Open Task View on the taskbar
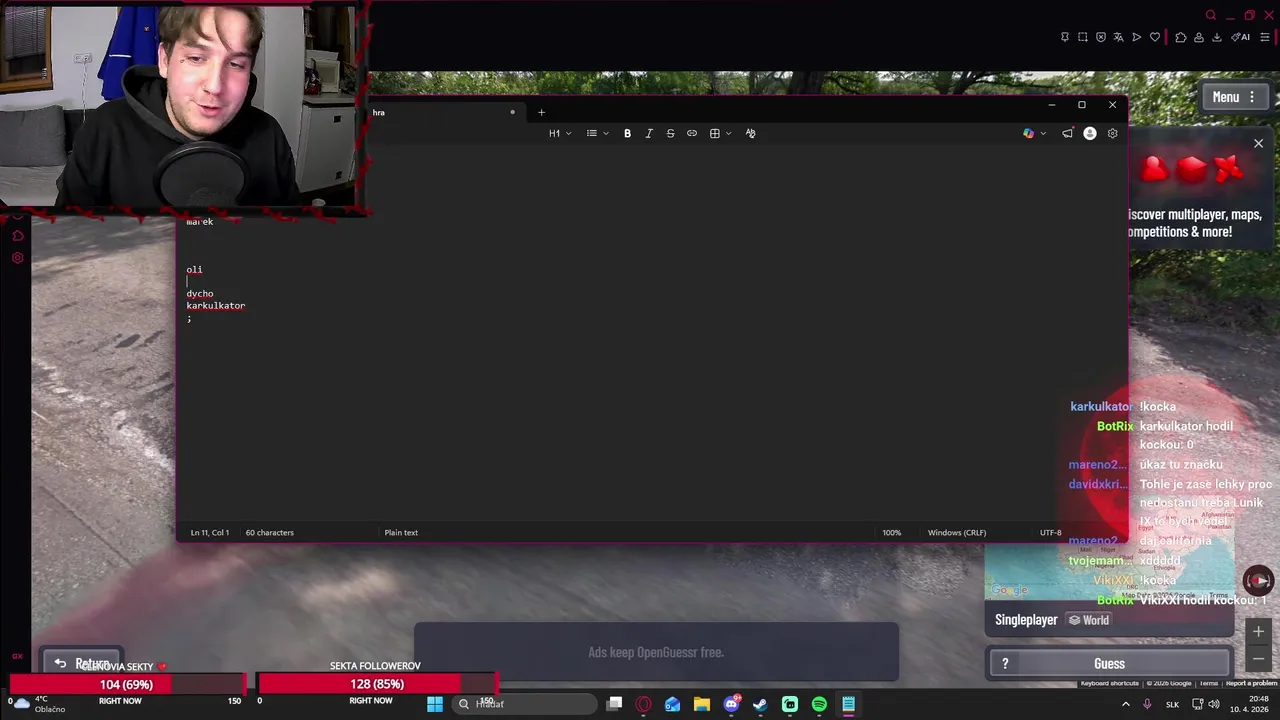The width and height of the screenshot is (1280, 720). click(x=615, y=704)
